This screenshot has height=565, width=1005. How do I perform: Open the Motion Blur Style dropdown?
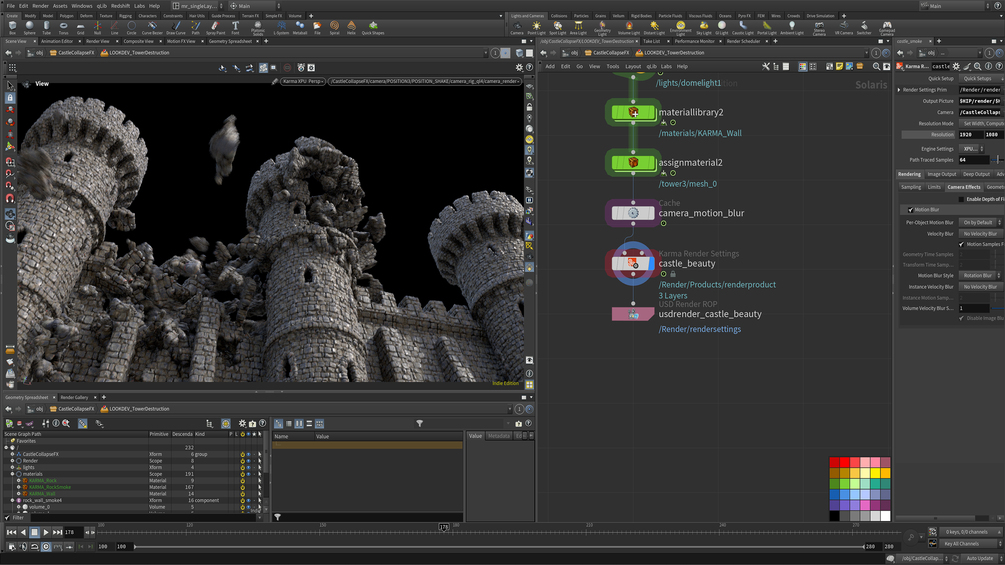click(x=980, y=276)
